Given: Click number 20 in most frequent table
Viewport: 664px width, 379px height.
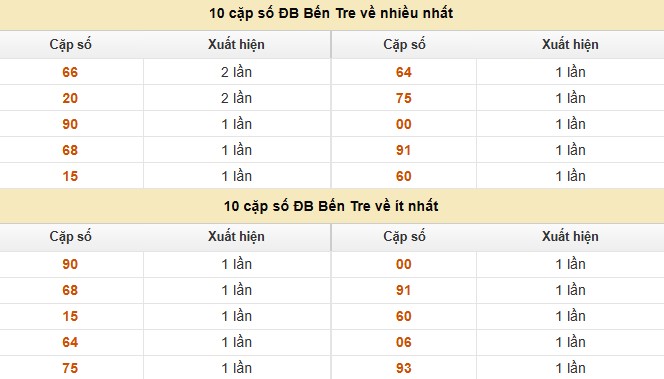Looking at the screenshot, I should tap(70, 98).
